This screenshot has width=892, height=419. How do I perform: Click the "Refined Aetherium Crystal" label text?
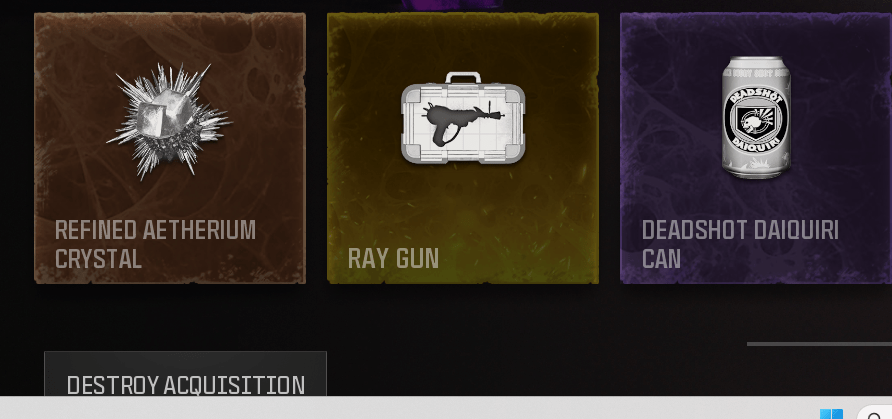[155, 244]
